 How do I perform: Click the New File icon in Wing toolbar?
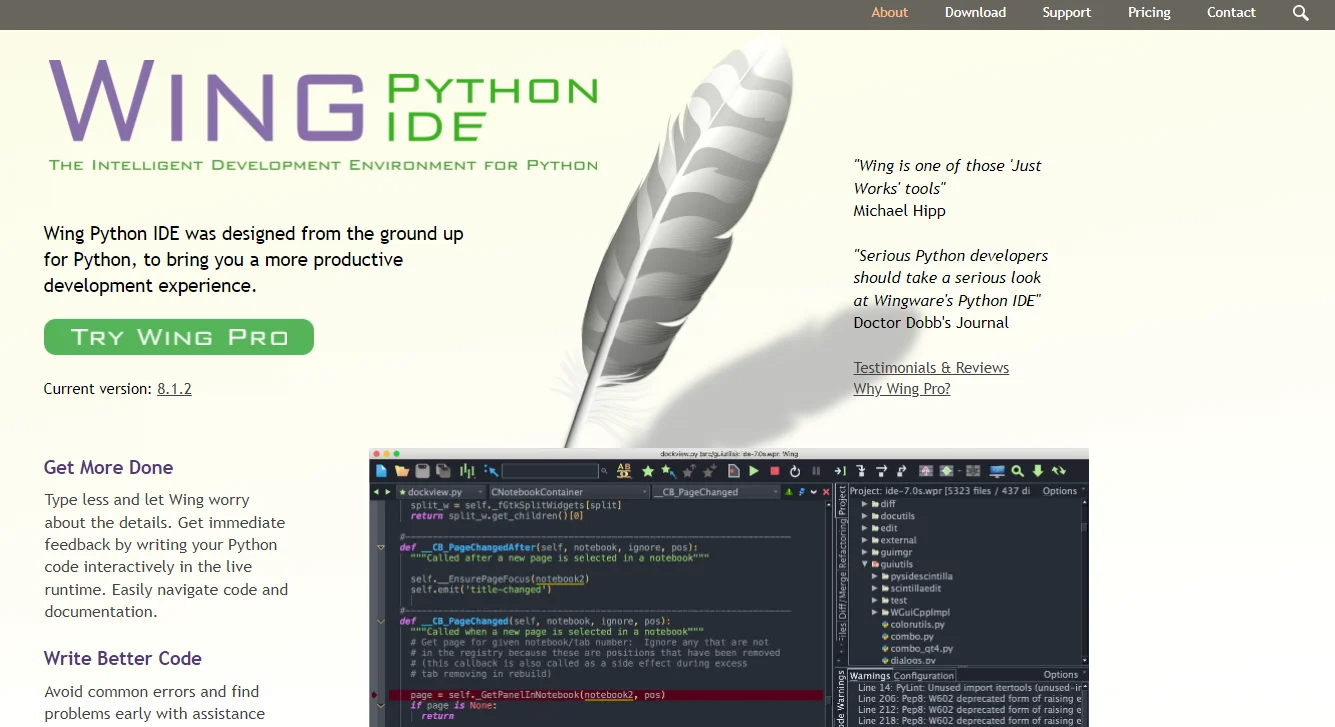(x=381, y=470)
